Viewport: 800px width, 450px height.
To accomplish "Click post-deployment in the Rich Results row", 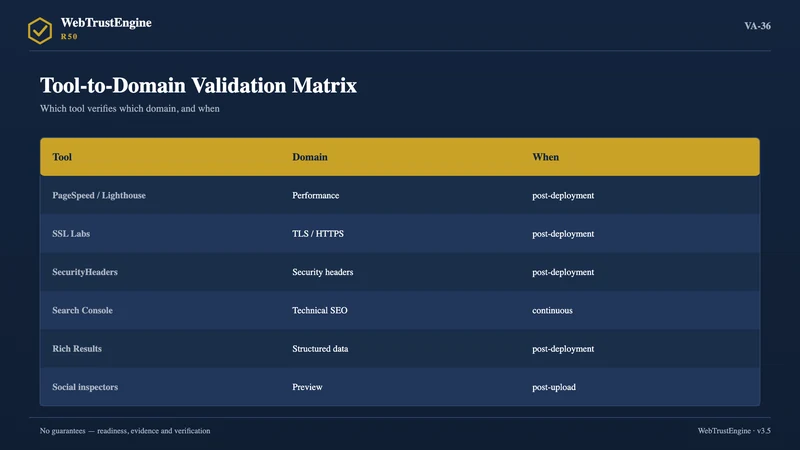I will 563,348.
